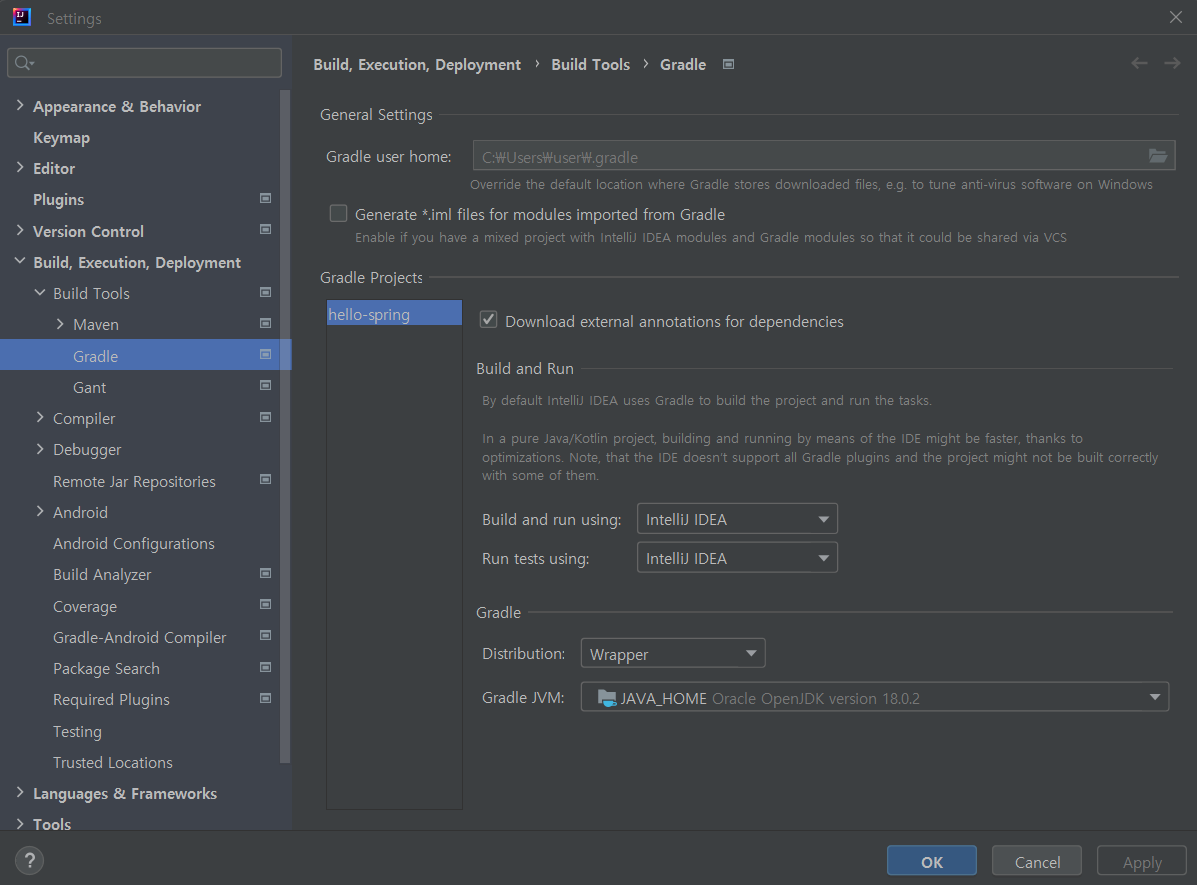The height and width of the screenshot is (885, 1197).
Task: Click project marker icon on Build Tools row
Action: click(266, 292)
